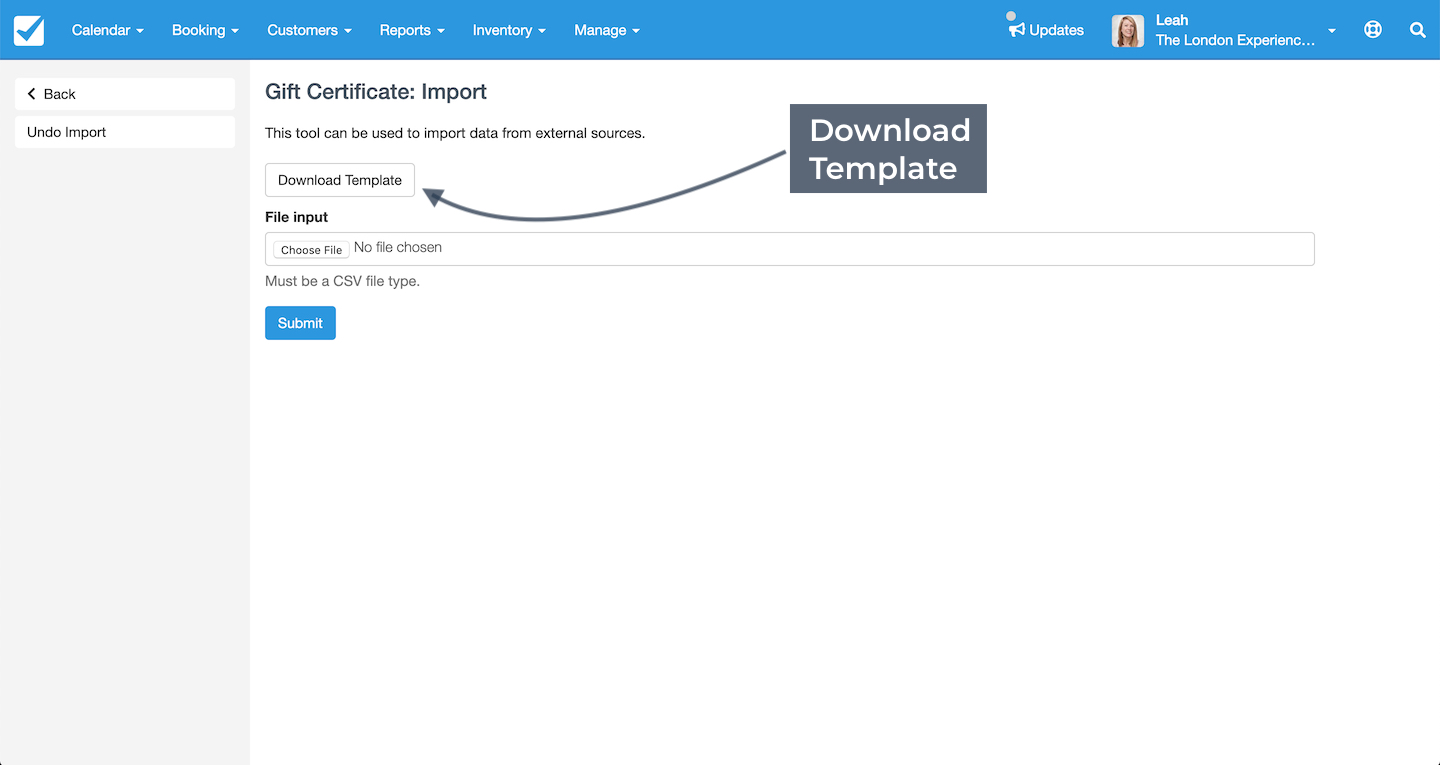1440x765 pixels.
Task: Click the Updates megaphone icon
Action: 1016,30
